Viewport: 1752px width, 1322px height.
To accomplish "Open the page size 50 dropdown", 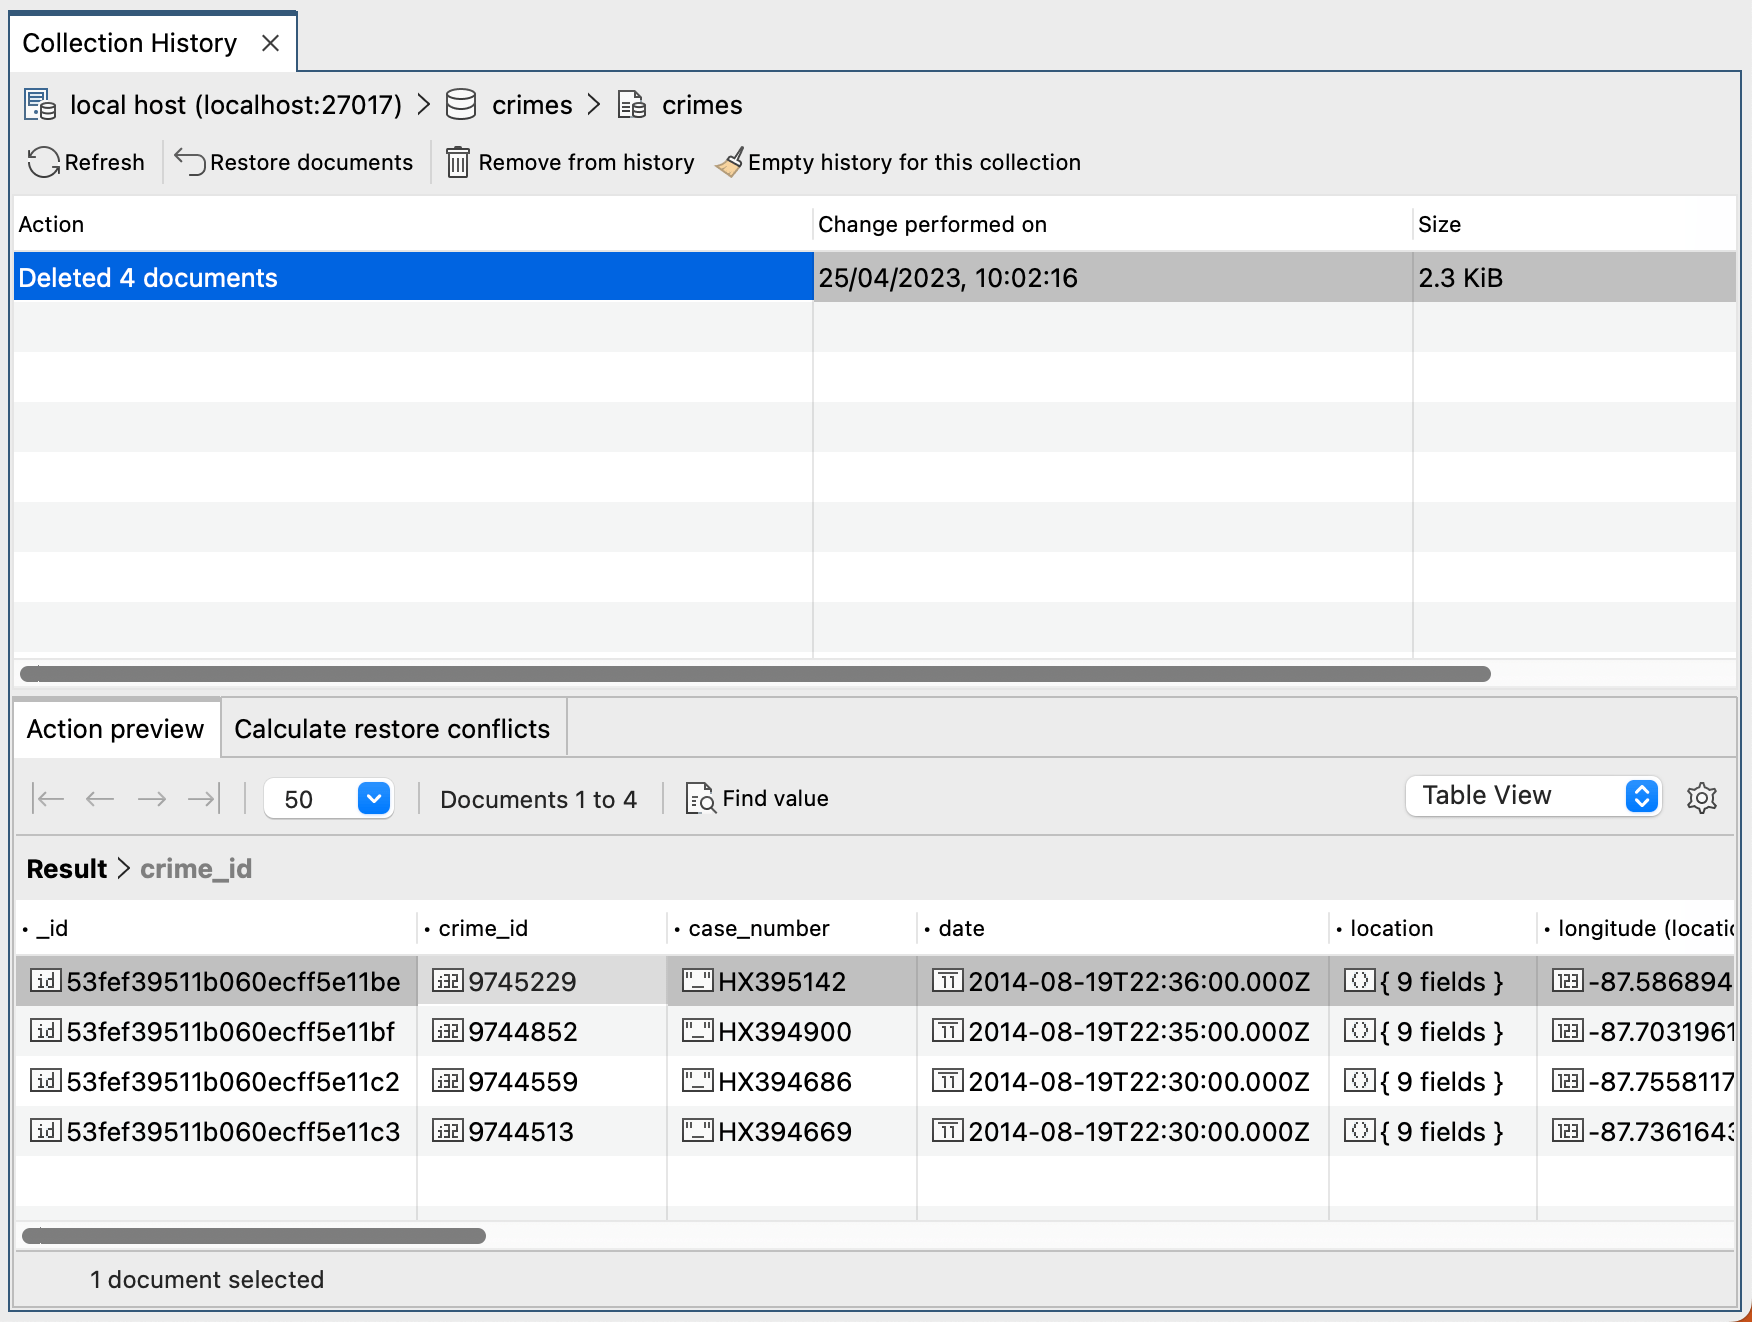I will [373, 799].
